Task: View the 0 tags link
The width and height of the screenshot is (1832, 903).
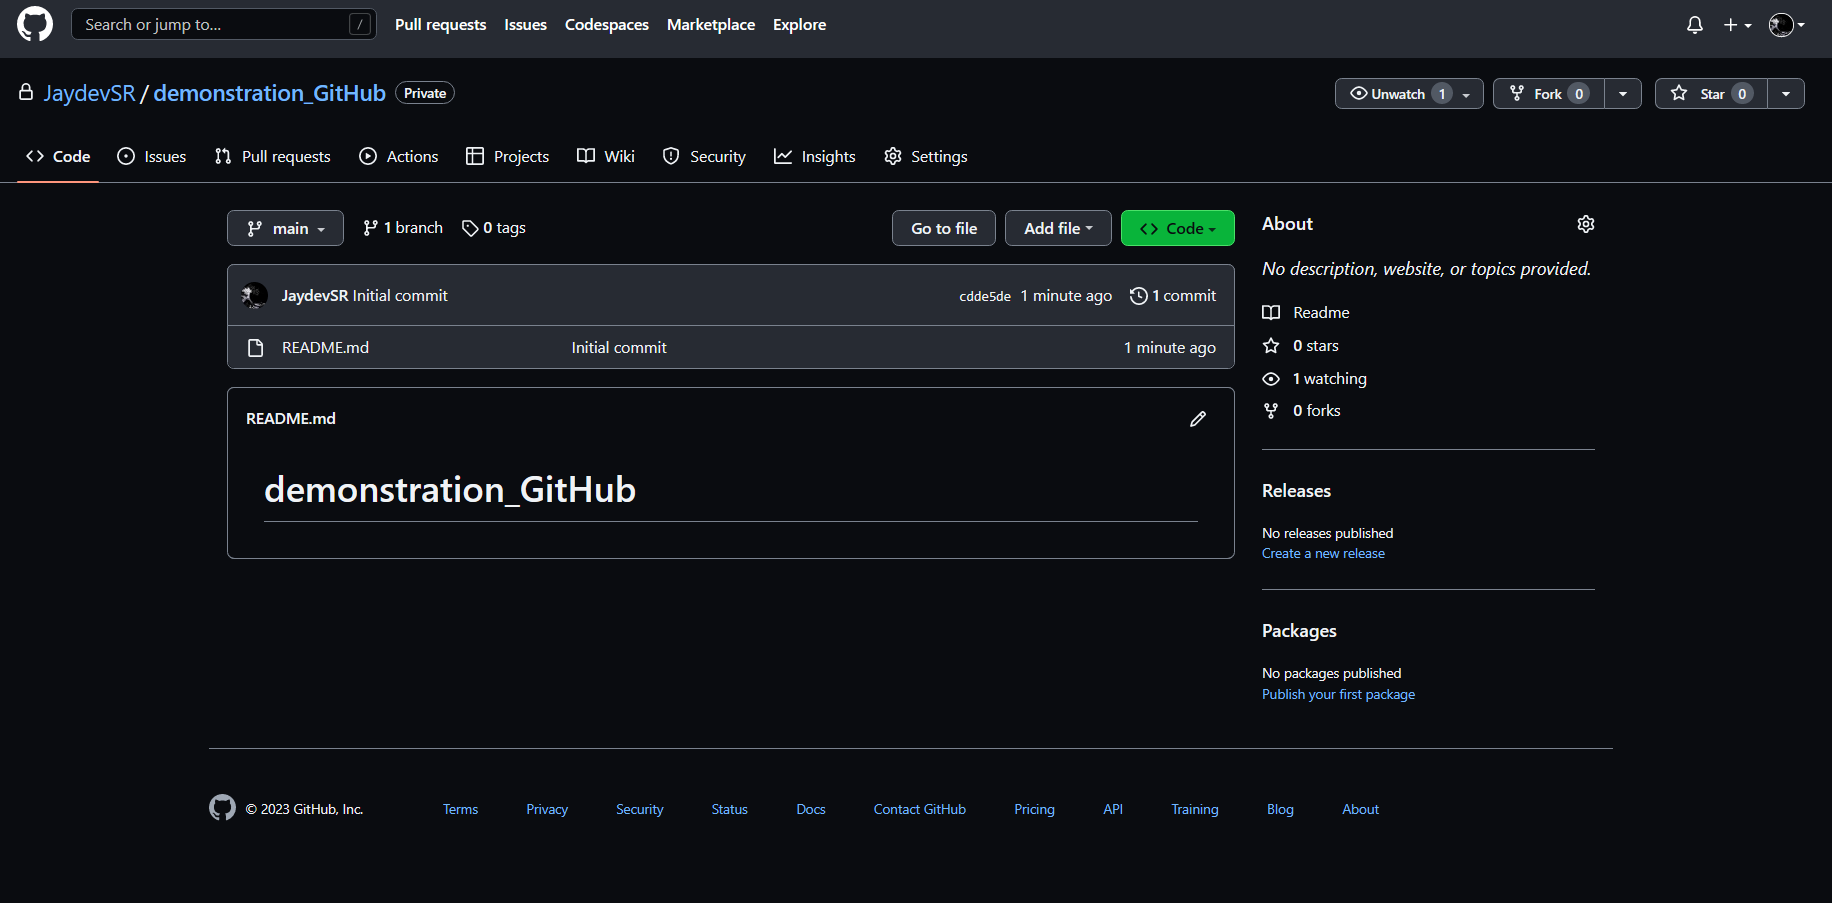Action: click(x=494, y=228)
